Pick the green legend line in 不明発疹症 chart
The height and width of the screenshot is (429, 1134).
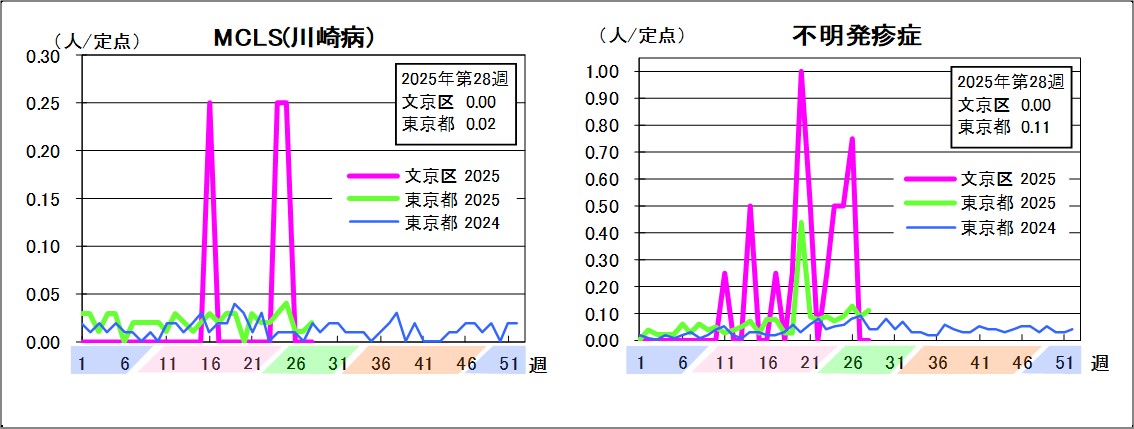point(929,203)
